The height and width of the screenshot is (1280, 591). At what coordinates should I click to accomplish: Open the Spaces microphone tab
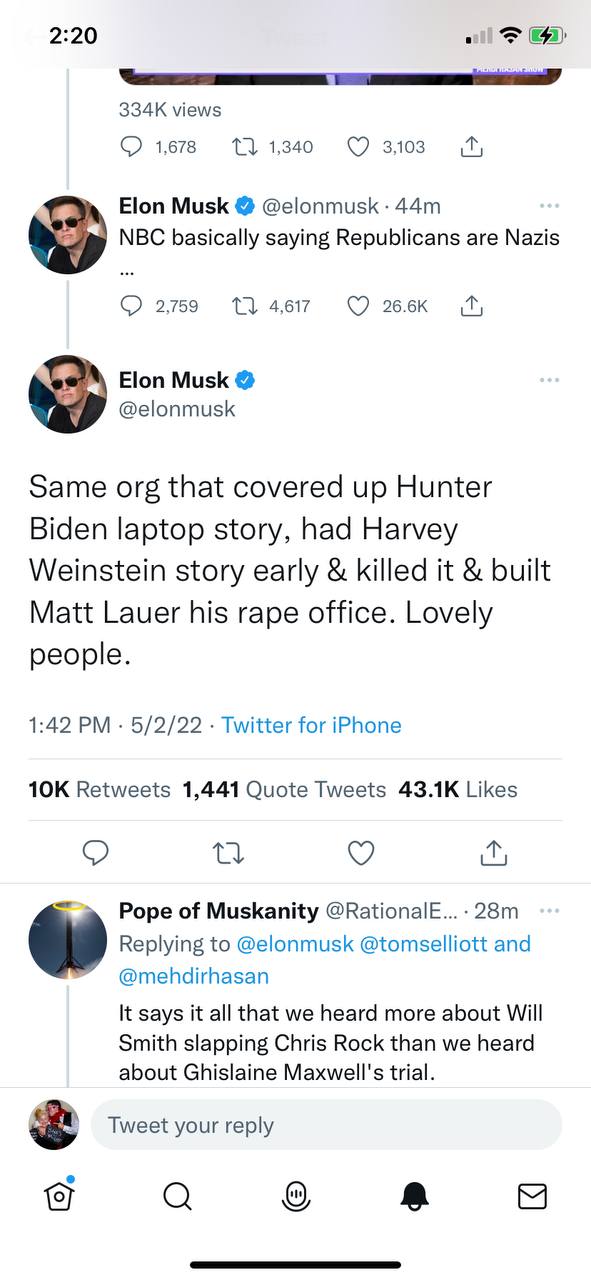click(x=296, y=1195)
